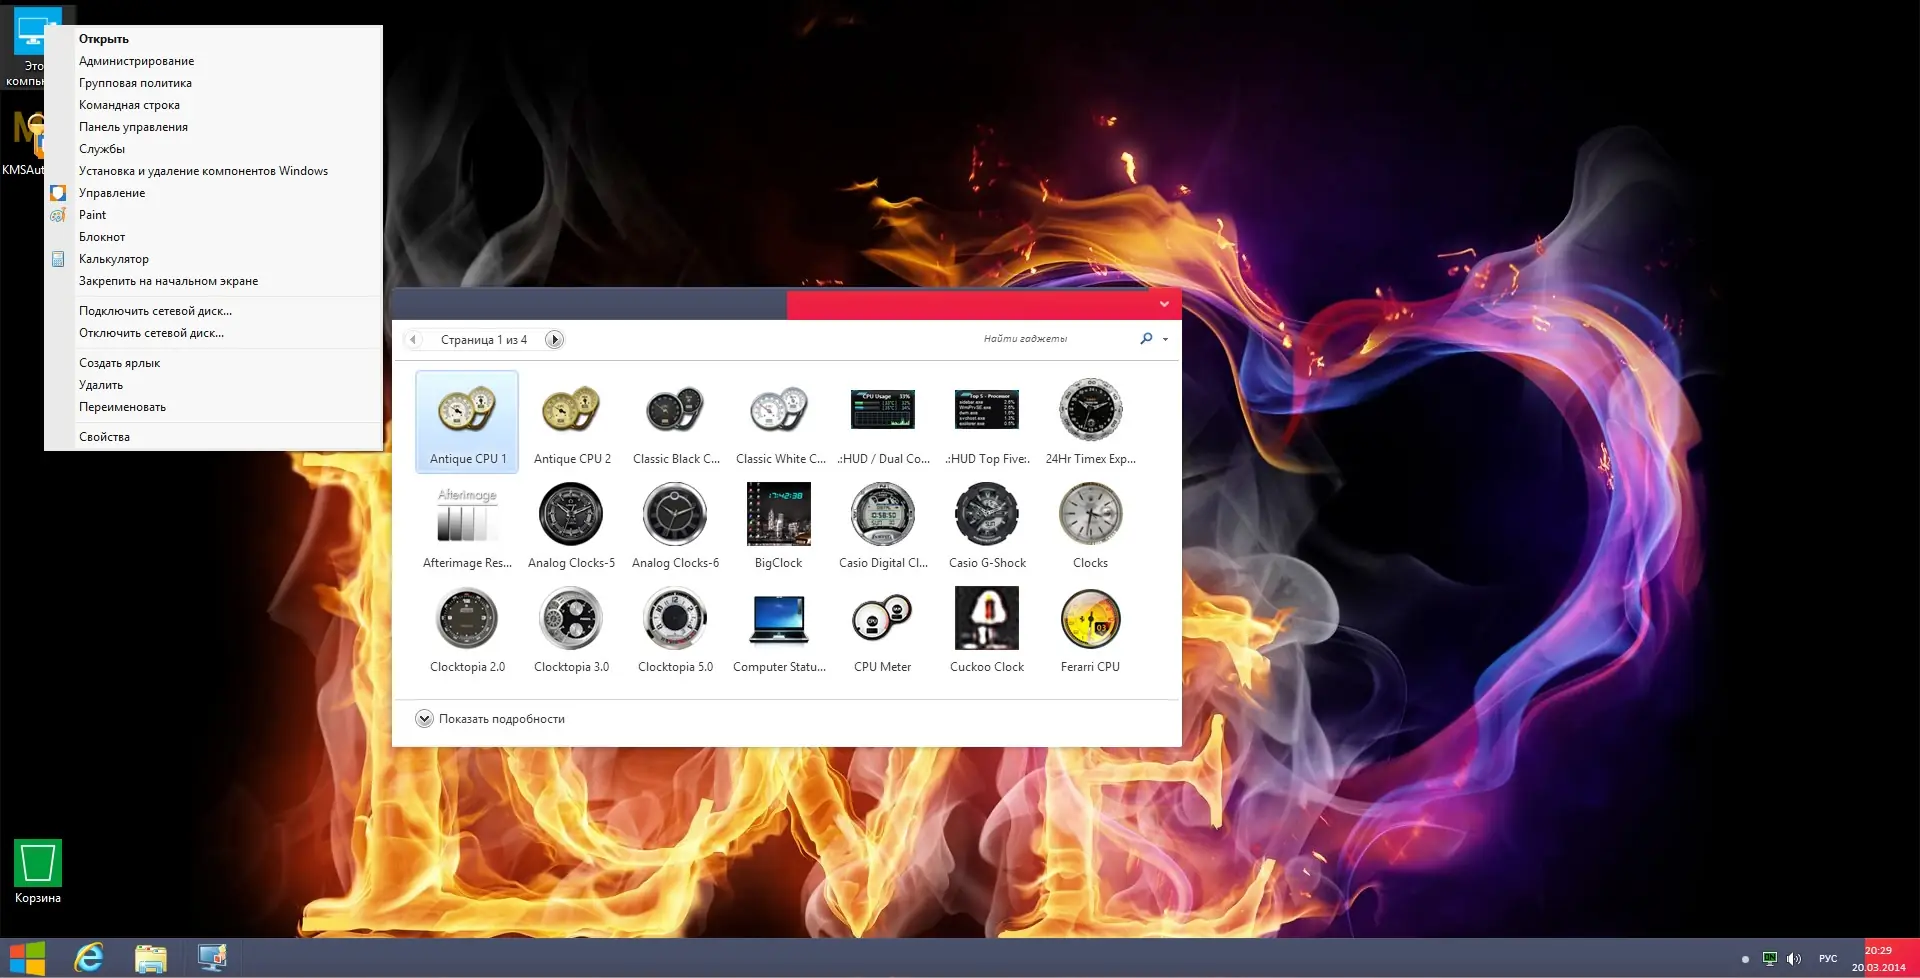1920x978 pixels.
Task: Click the gadget window title bar chevron
Action: click(1164, 304)
